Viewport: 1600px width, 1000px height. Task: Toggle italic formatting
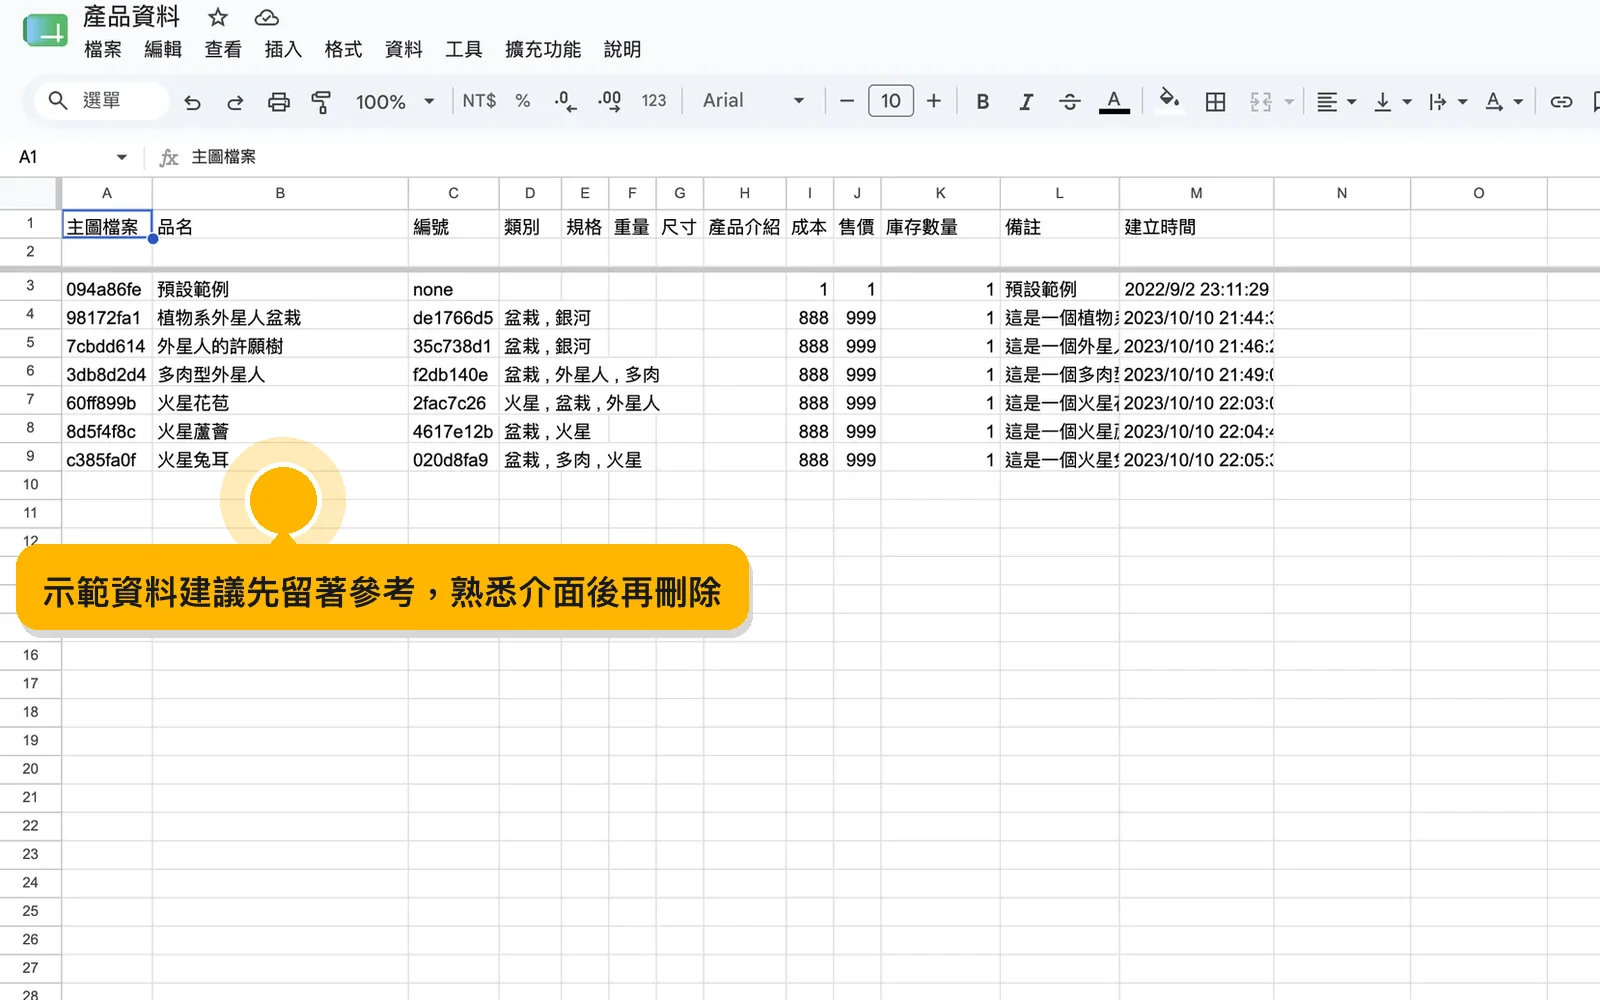tap(1025, 101)
